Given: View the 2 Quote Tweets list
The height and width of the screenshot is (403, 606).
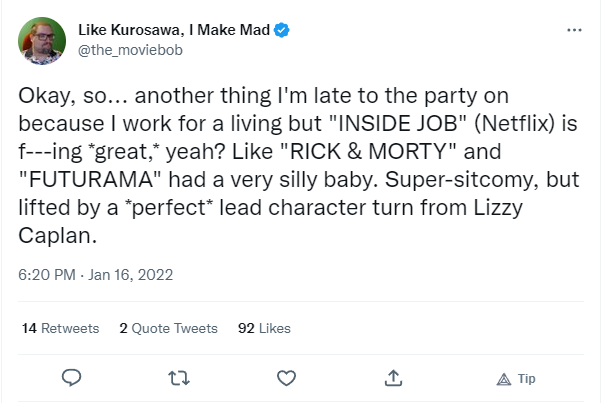Looking at the screenshot, I should point(168,328).
